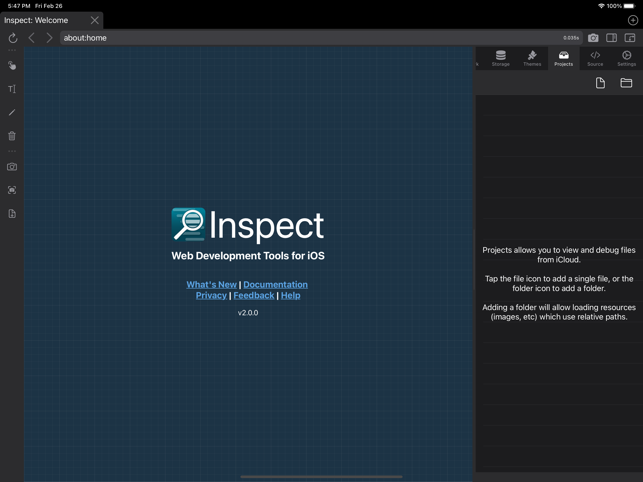
Task: Select the Inspect: Welcome tab
Action: pos(51,20)
